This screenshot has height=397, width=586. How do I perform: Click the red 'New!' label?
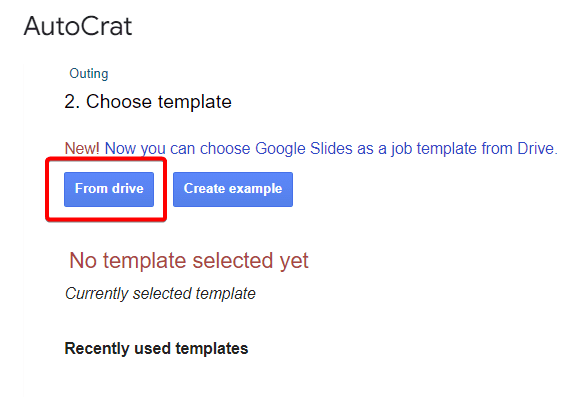point(82,148)
